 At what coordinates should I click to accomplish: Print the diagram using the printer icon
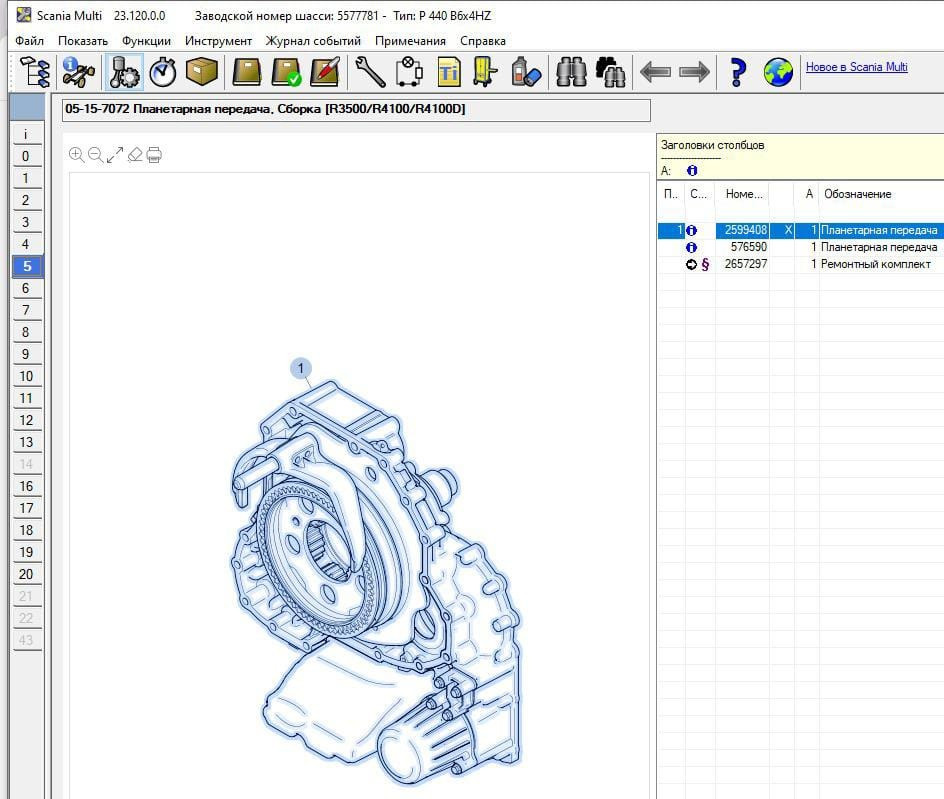[154, 155]
